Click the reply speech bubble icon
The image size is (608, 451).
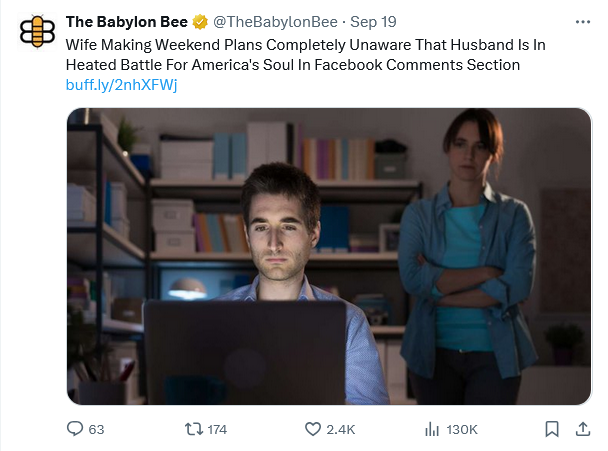point(75,429)
